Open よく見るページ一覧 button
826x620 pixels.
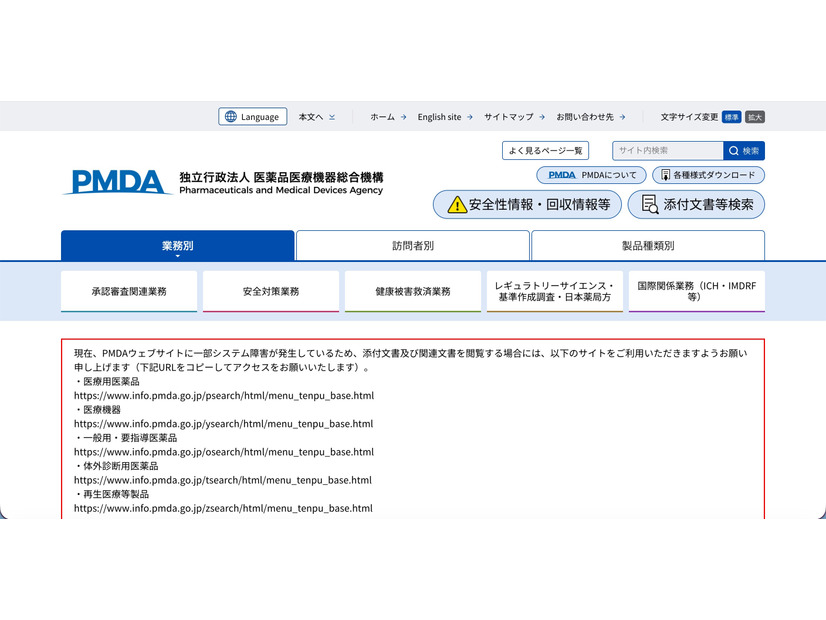click(x=545, y=151)
